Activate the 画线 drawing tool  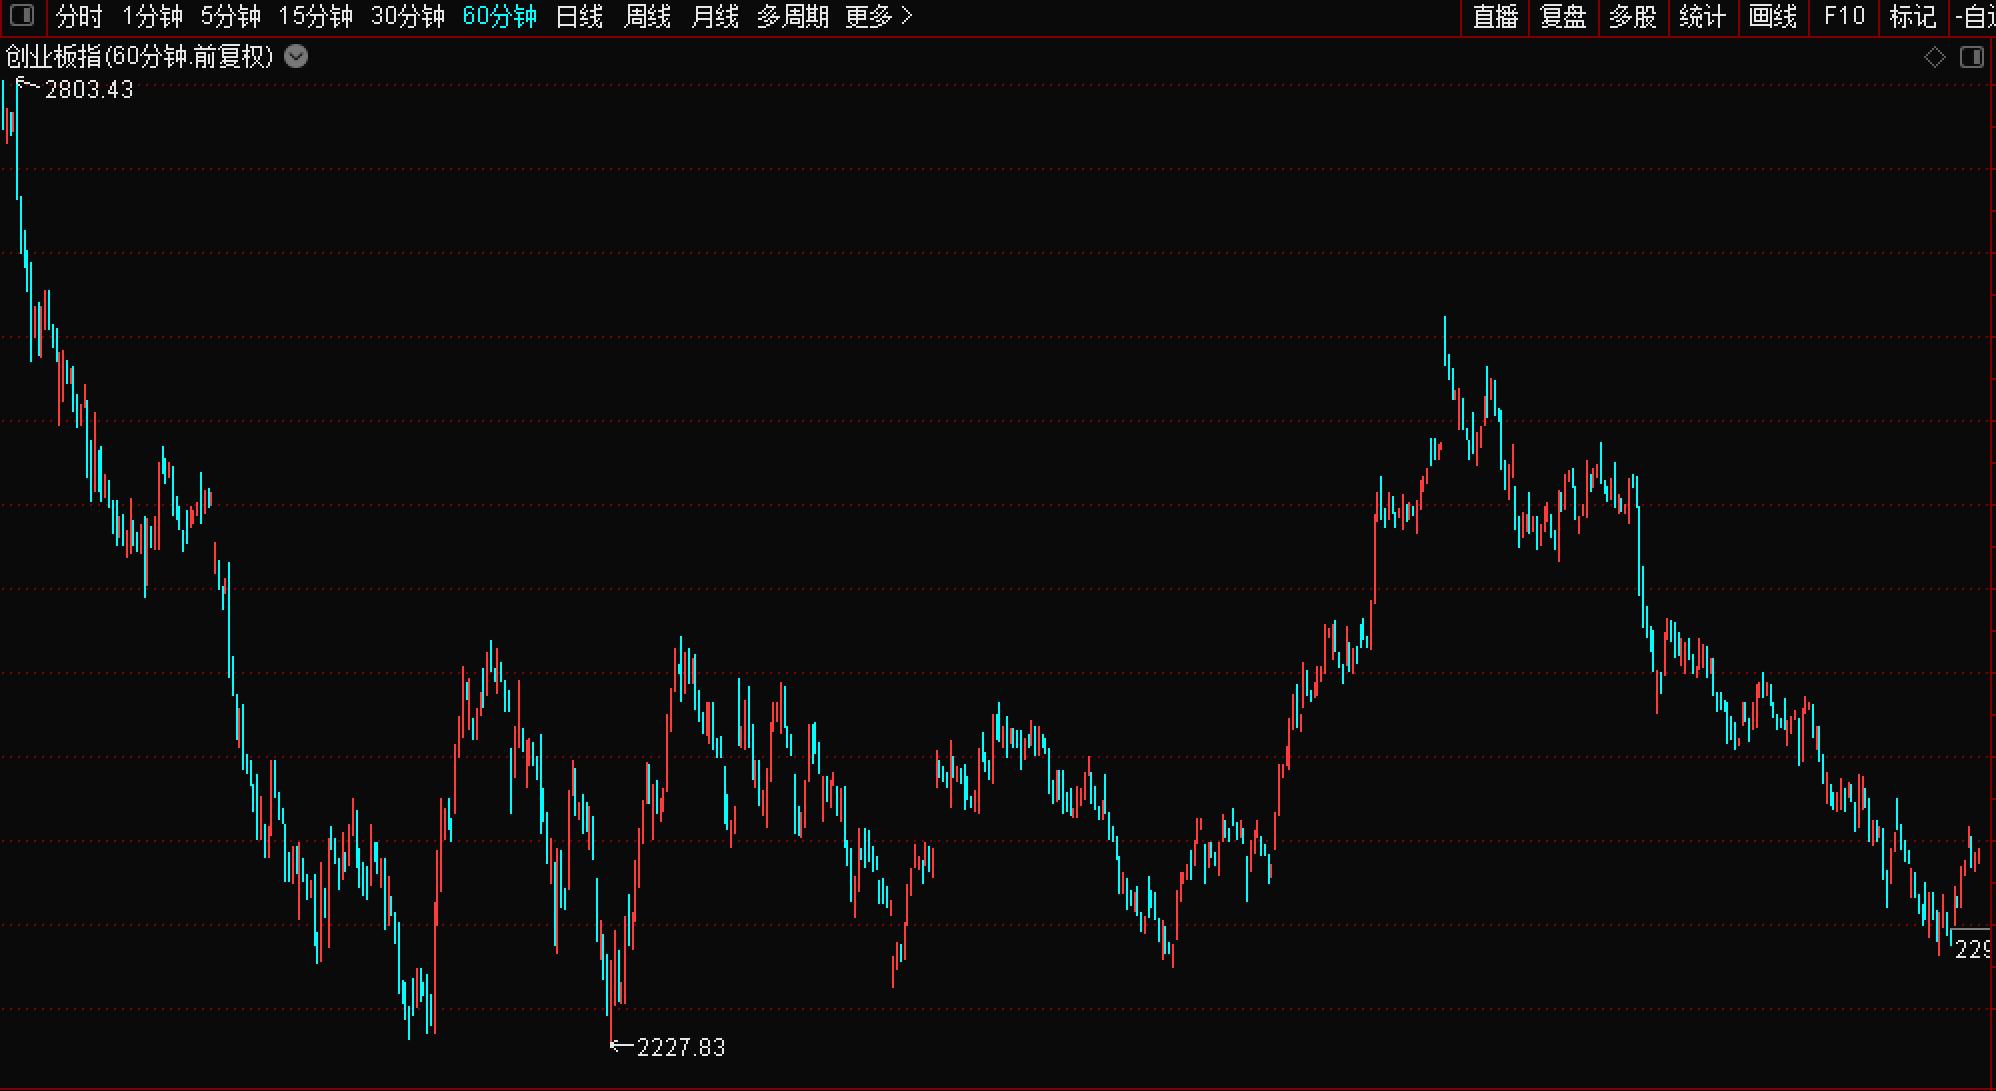(x=1772, y=16)
